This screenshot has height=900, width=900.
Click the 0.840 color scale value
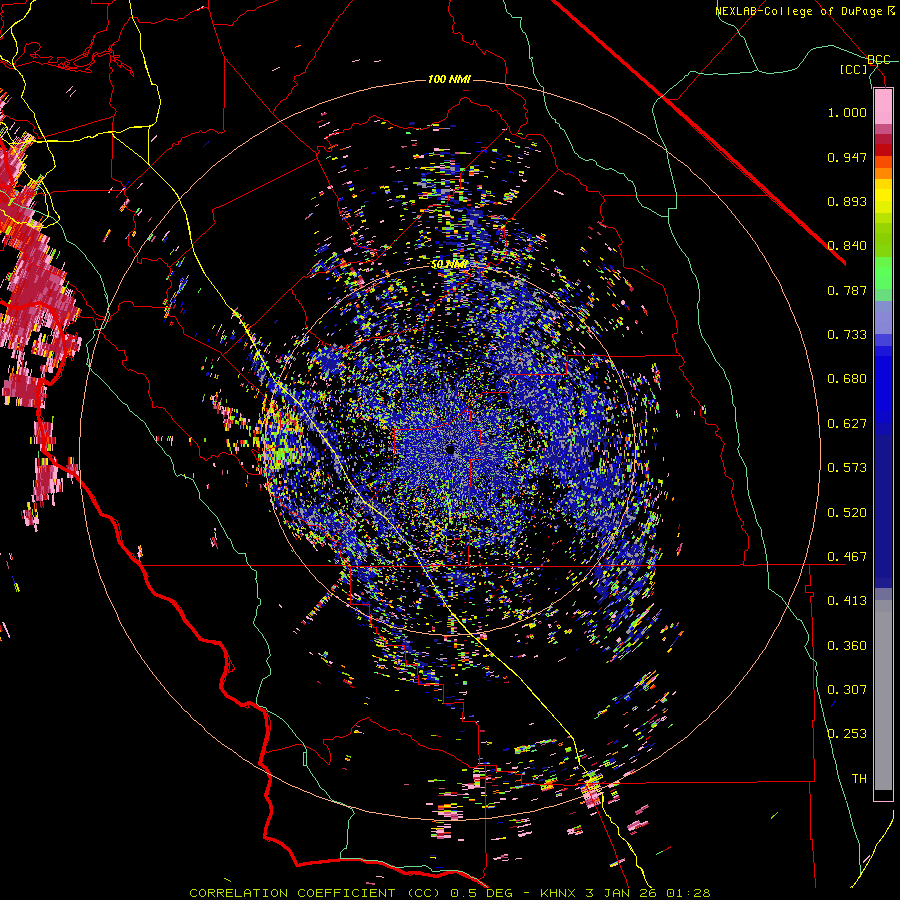847,246
